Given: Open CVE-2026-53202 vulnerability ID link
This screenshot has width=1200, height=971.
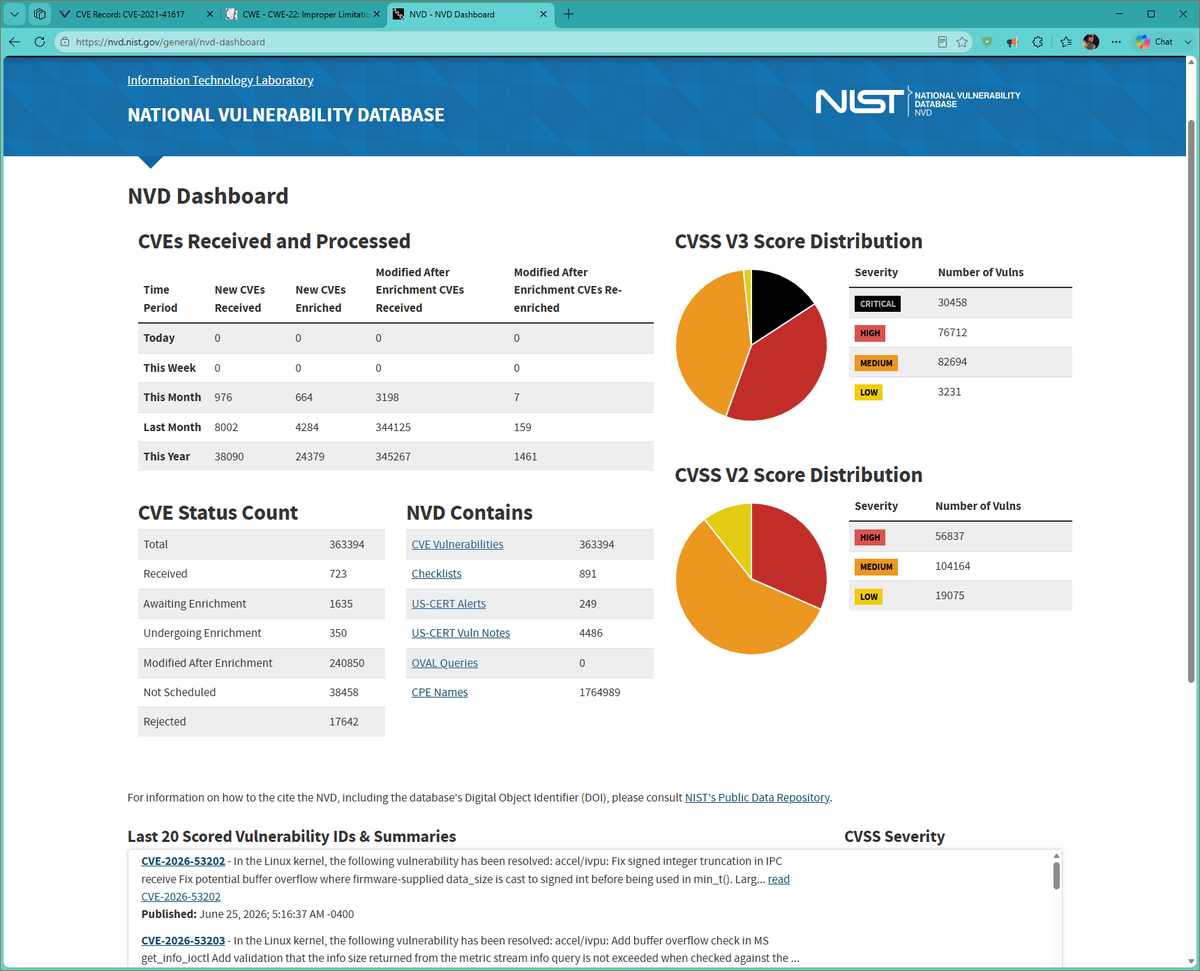Looking at the screenshot, I should coord(183,861).
